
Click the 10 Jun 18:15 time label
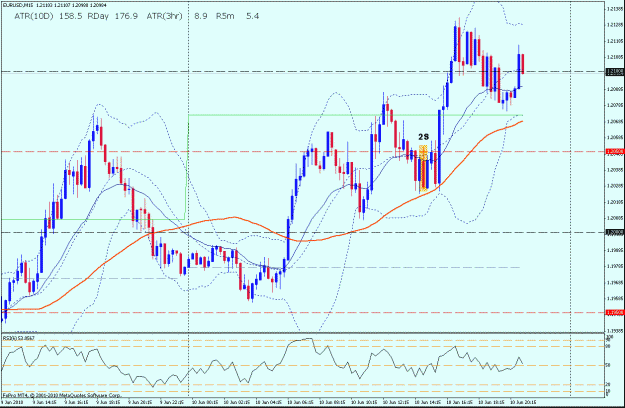coord(492,402)
